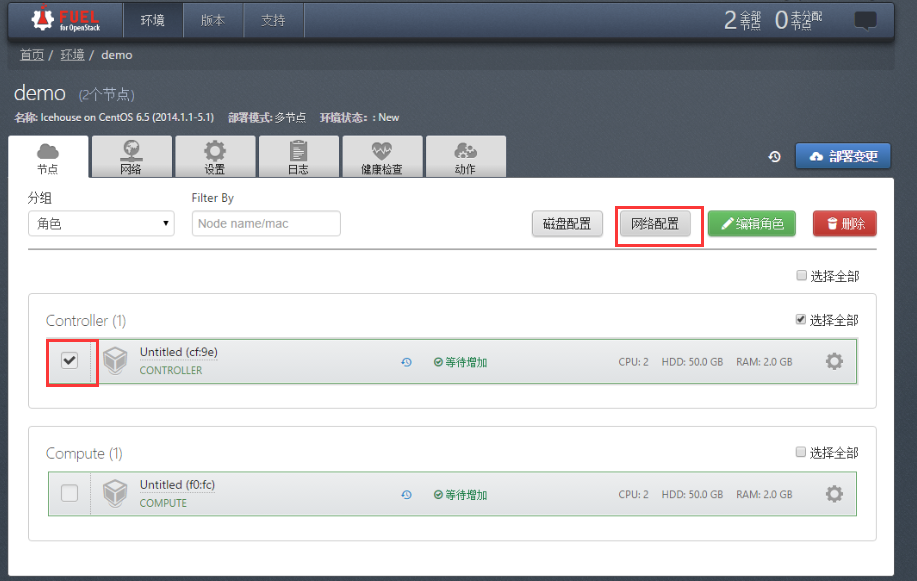Click the red 删除 button
Screen dimensions: 917x581
pyautogui.click(x=845, y=224)
